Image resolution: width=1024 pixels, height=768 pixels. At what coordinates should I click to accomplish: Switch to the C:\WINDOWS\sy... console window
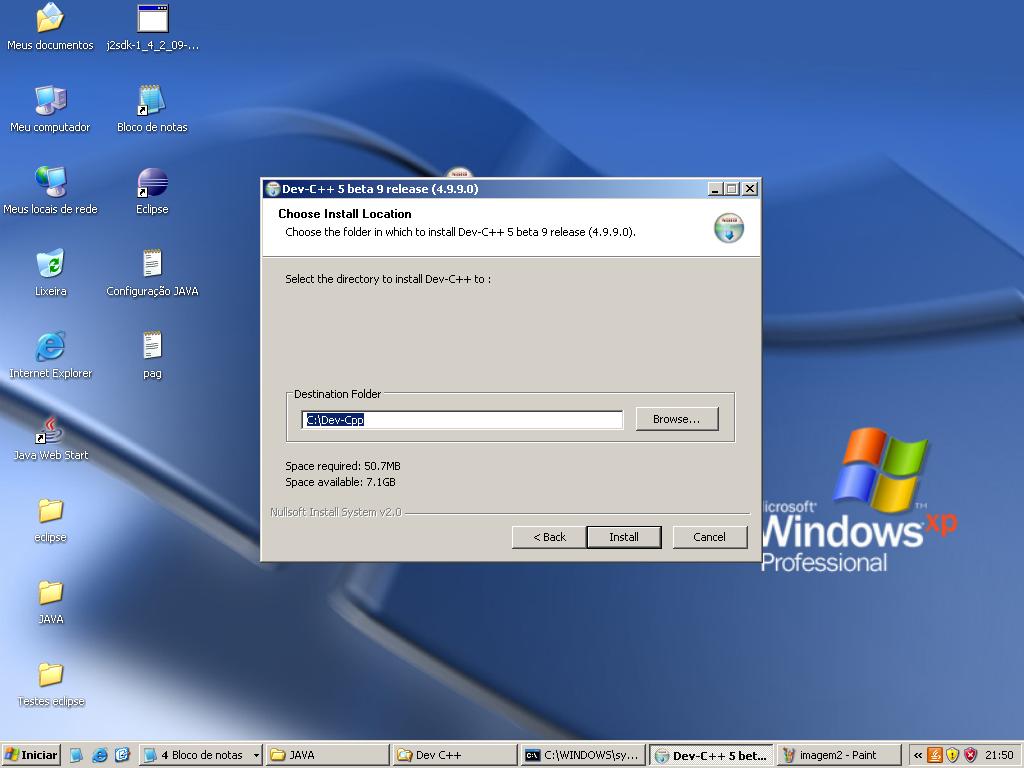tap(583, 755)
